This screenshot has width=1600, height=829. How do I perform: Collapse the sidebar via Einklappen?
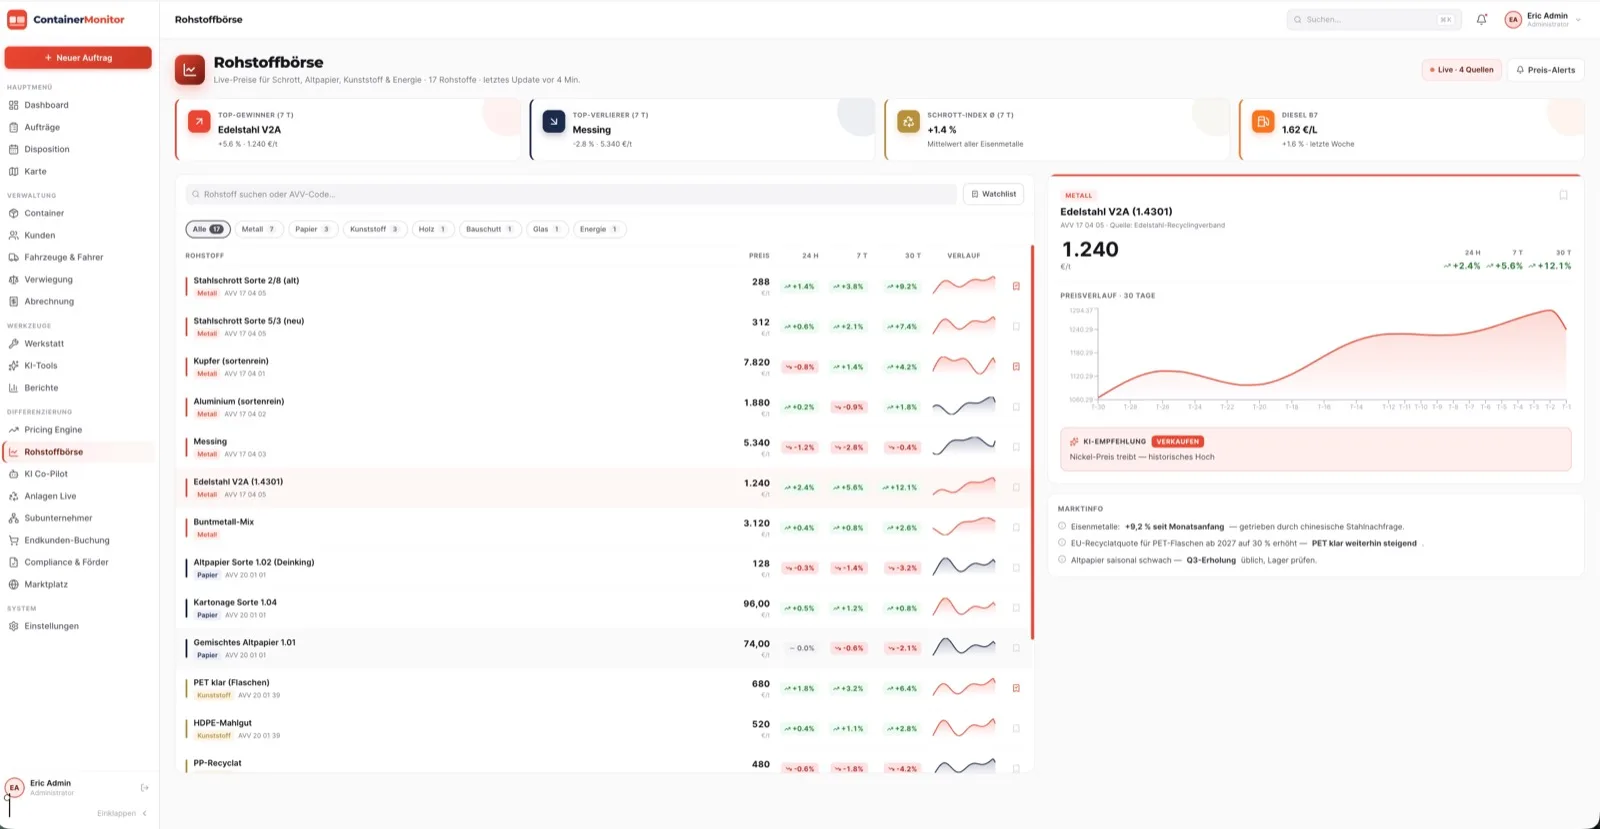pyautogui.click(x=122, y=813)
